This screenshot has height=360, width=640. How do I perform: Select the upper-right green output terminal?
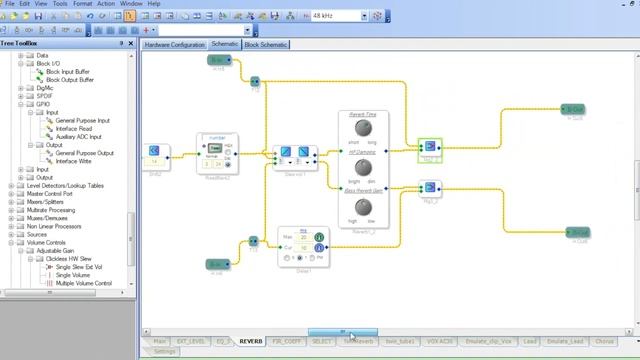click(x=573, y=109)
